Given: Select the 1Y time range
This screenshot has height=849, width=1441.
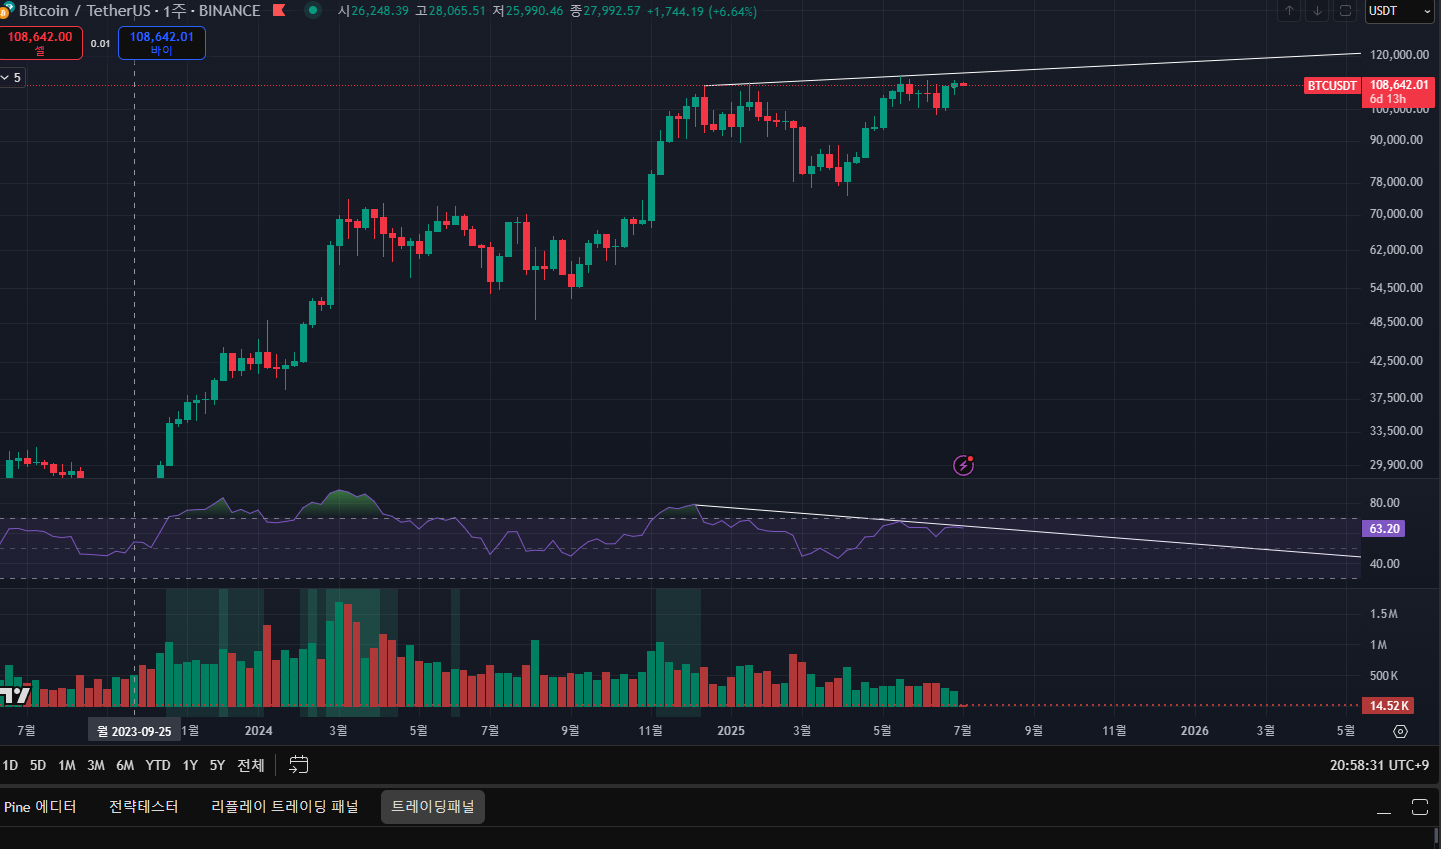Looking at the screenshot, I should tap(190, 765).
